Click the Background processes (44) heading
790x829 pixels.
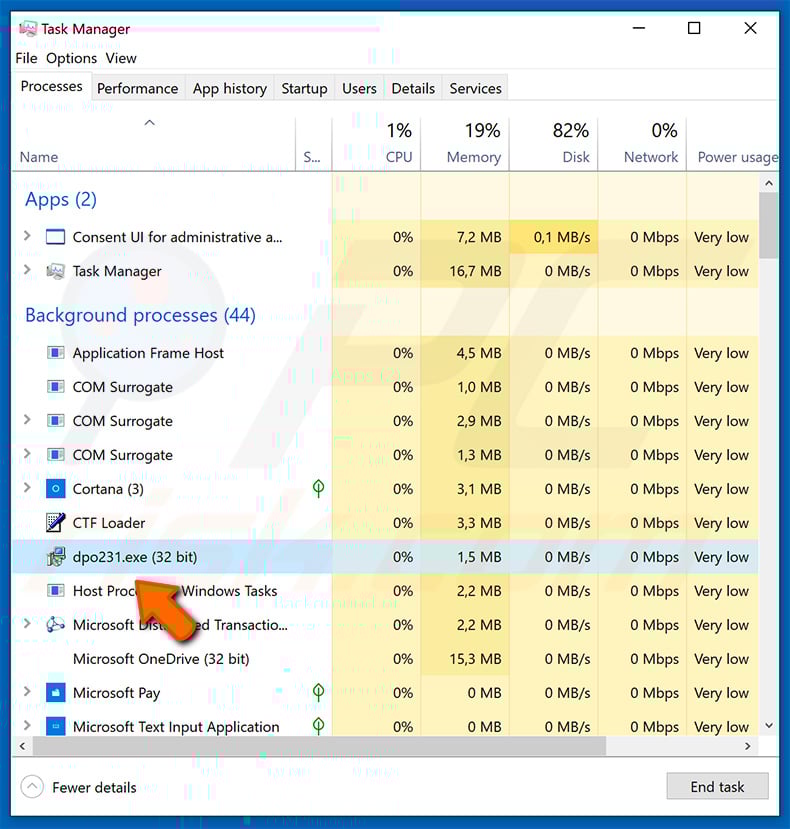coord(140,315)
